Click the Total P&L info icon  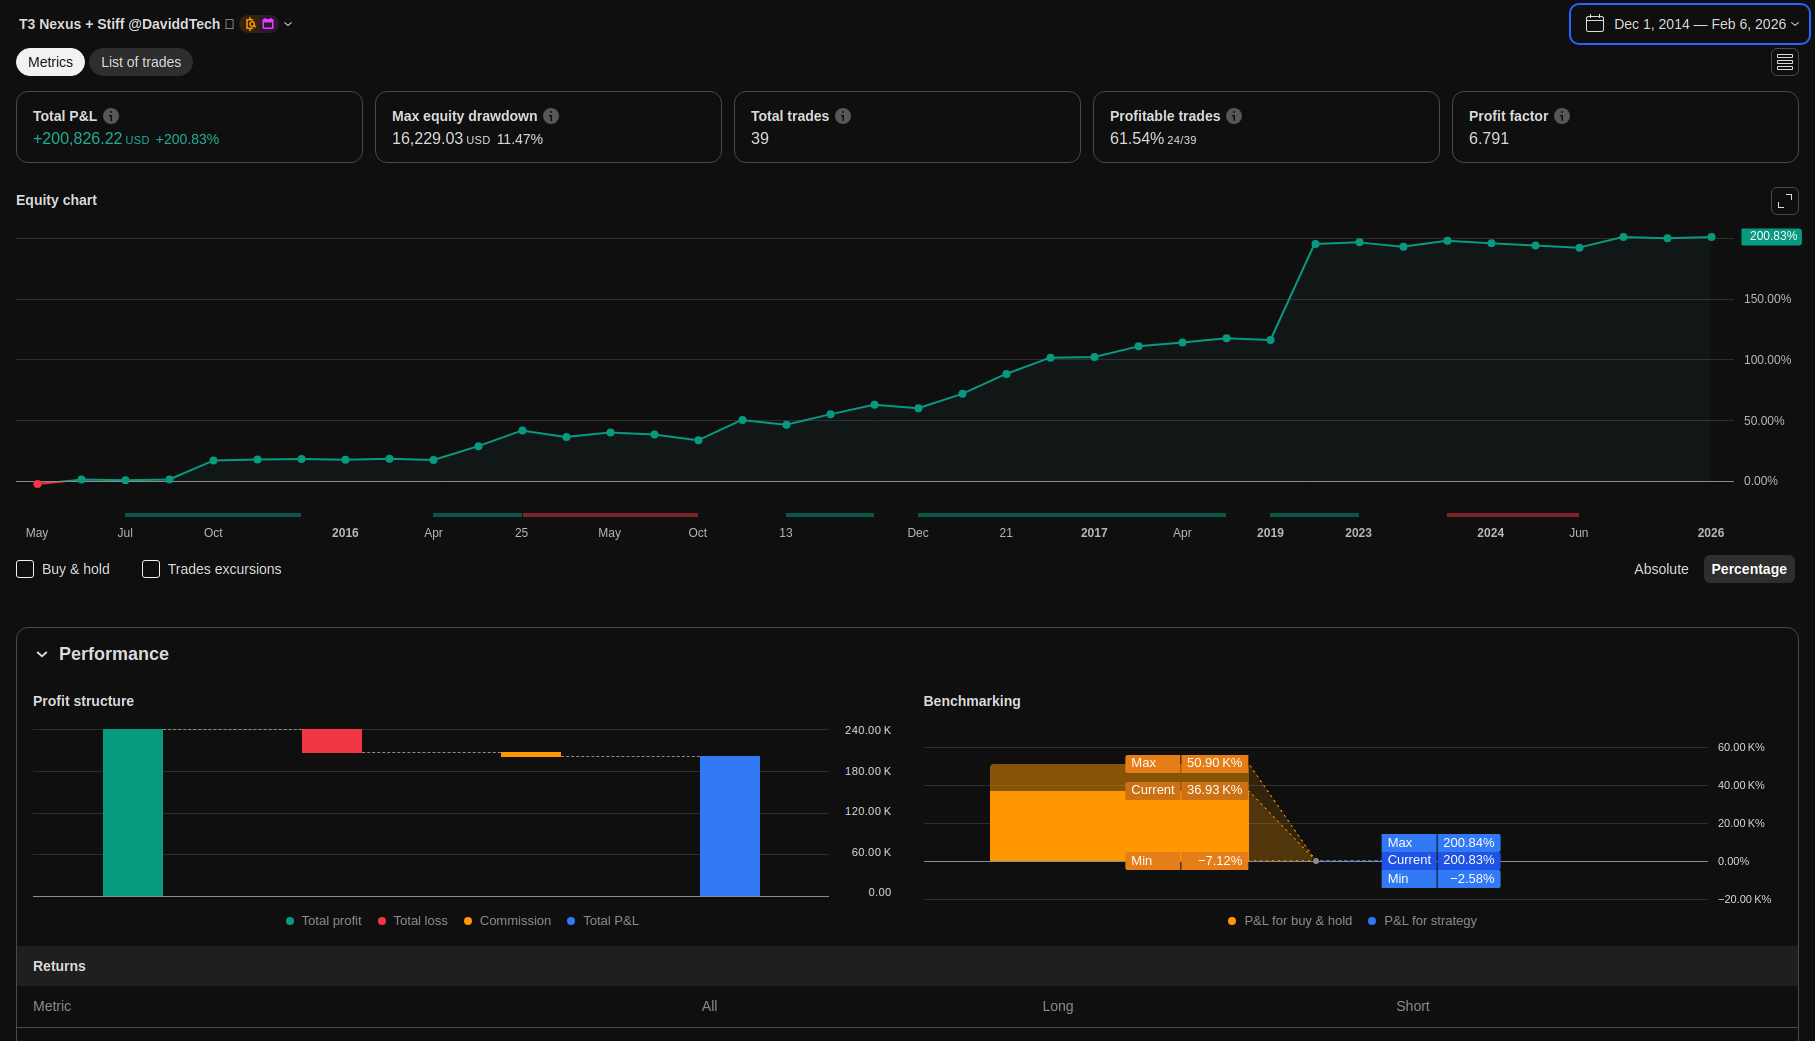(x=111, y=116)
